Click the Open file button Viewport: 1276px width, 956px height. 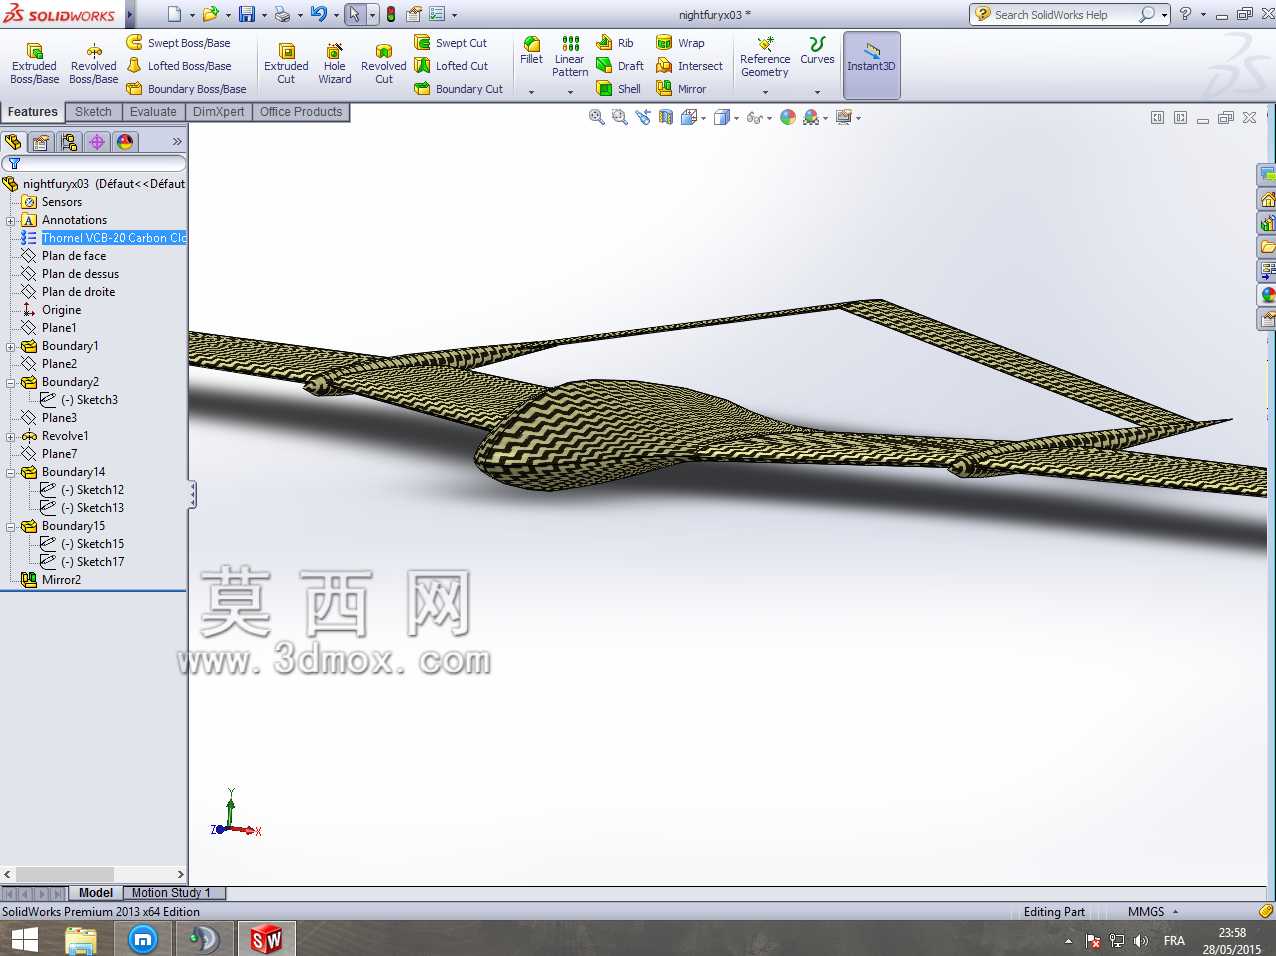(x=210, y=14)
